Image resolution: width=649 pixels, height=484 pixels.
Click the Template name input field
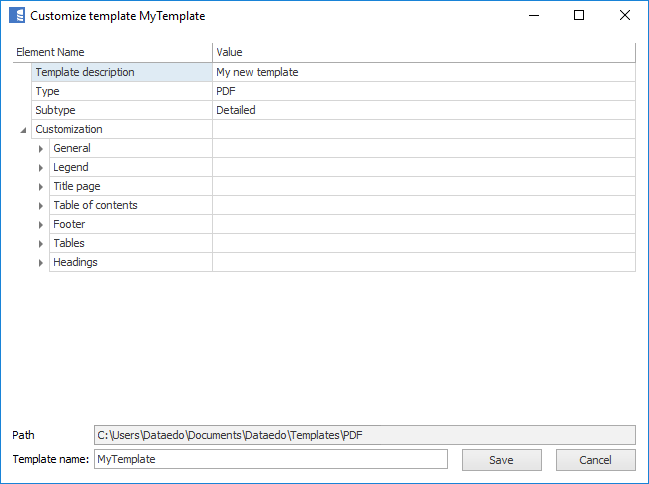pyautogui.click(x=270, y=459)
